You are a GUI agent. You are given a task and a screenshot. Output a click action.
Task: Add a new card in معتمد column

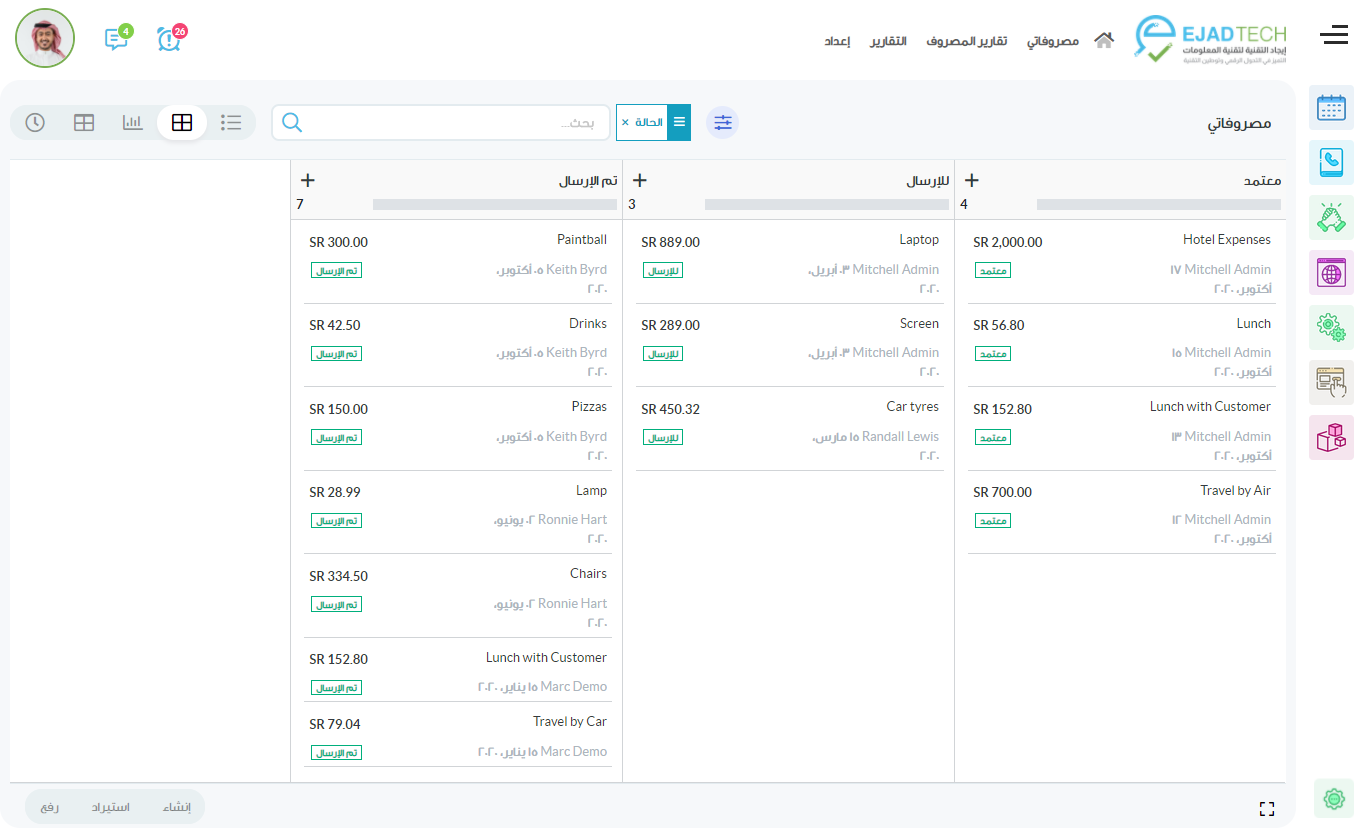click(971, 181)
